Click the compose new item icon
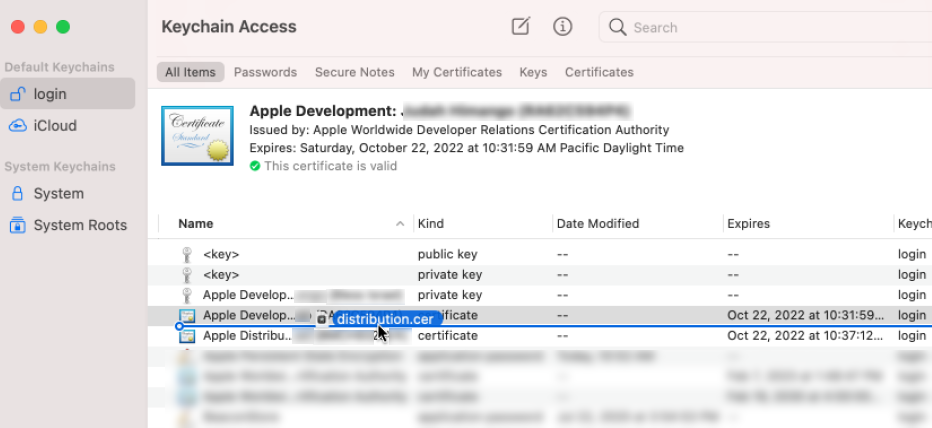The width and height of the screenshot is (932, 428). 520,27
